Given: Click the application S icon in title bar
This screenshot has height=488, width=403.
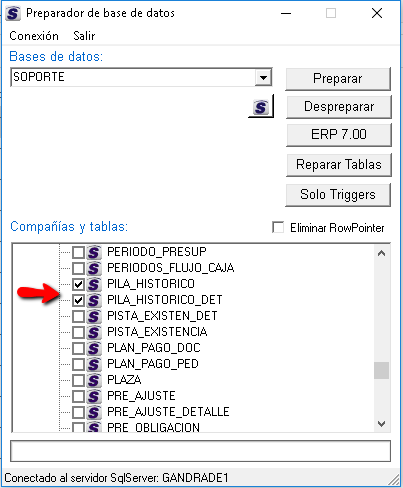Looking at the screenshot, I should (x=13, y=13).
